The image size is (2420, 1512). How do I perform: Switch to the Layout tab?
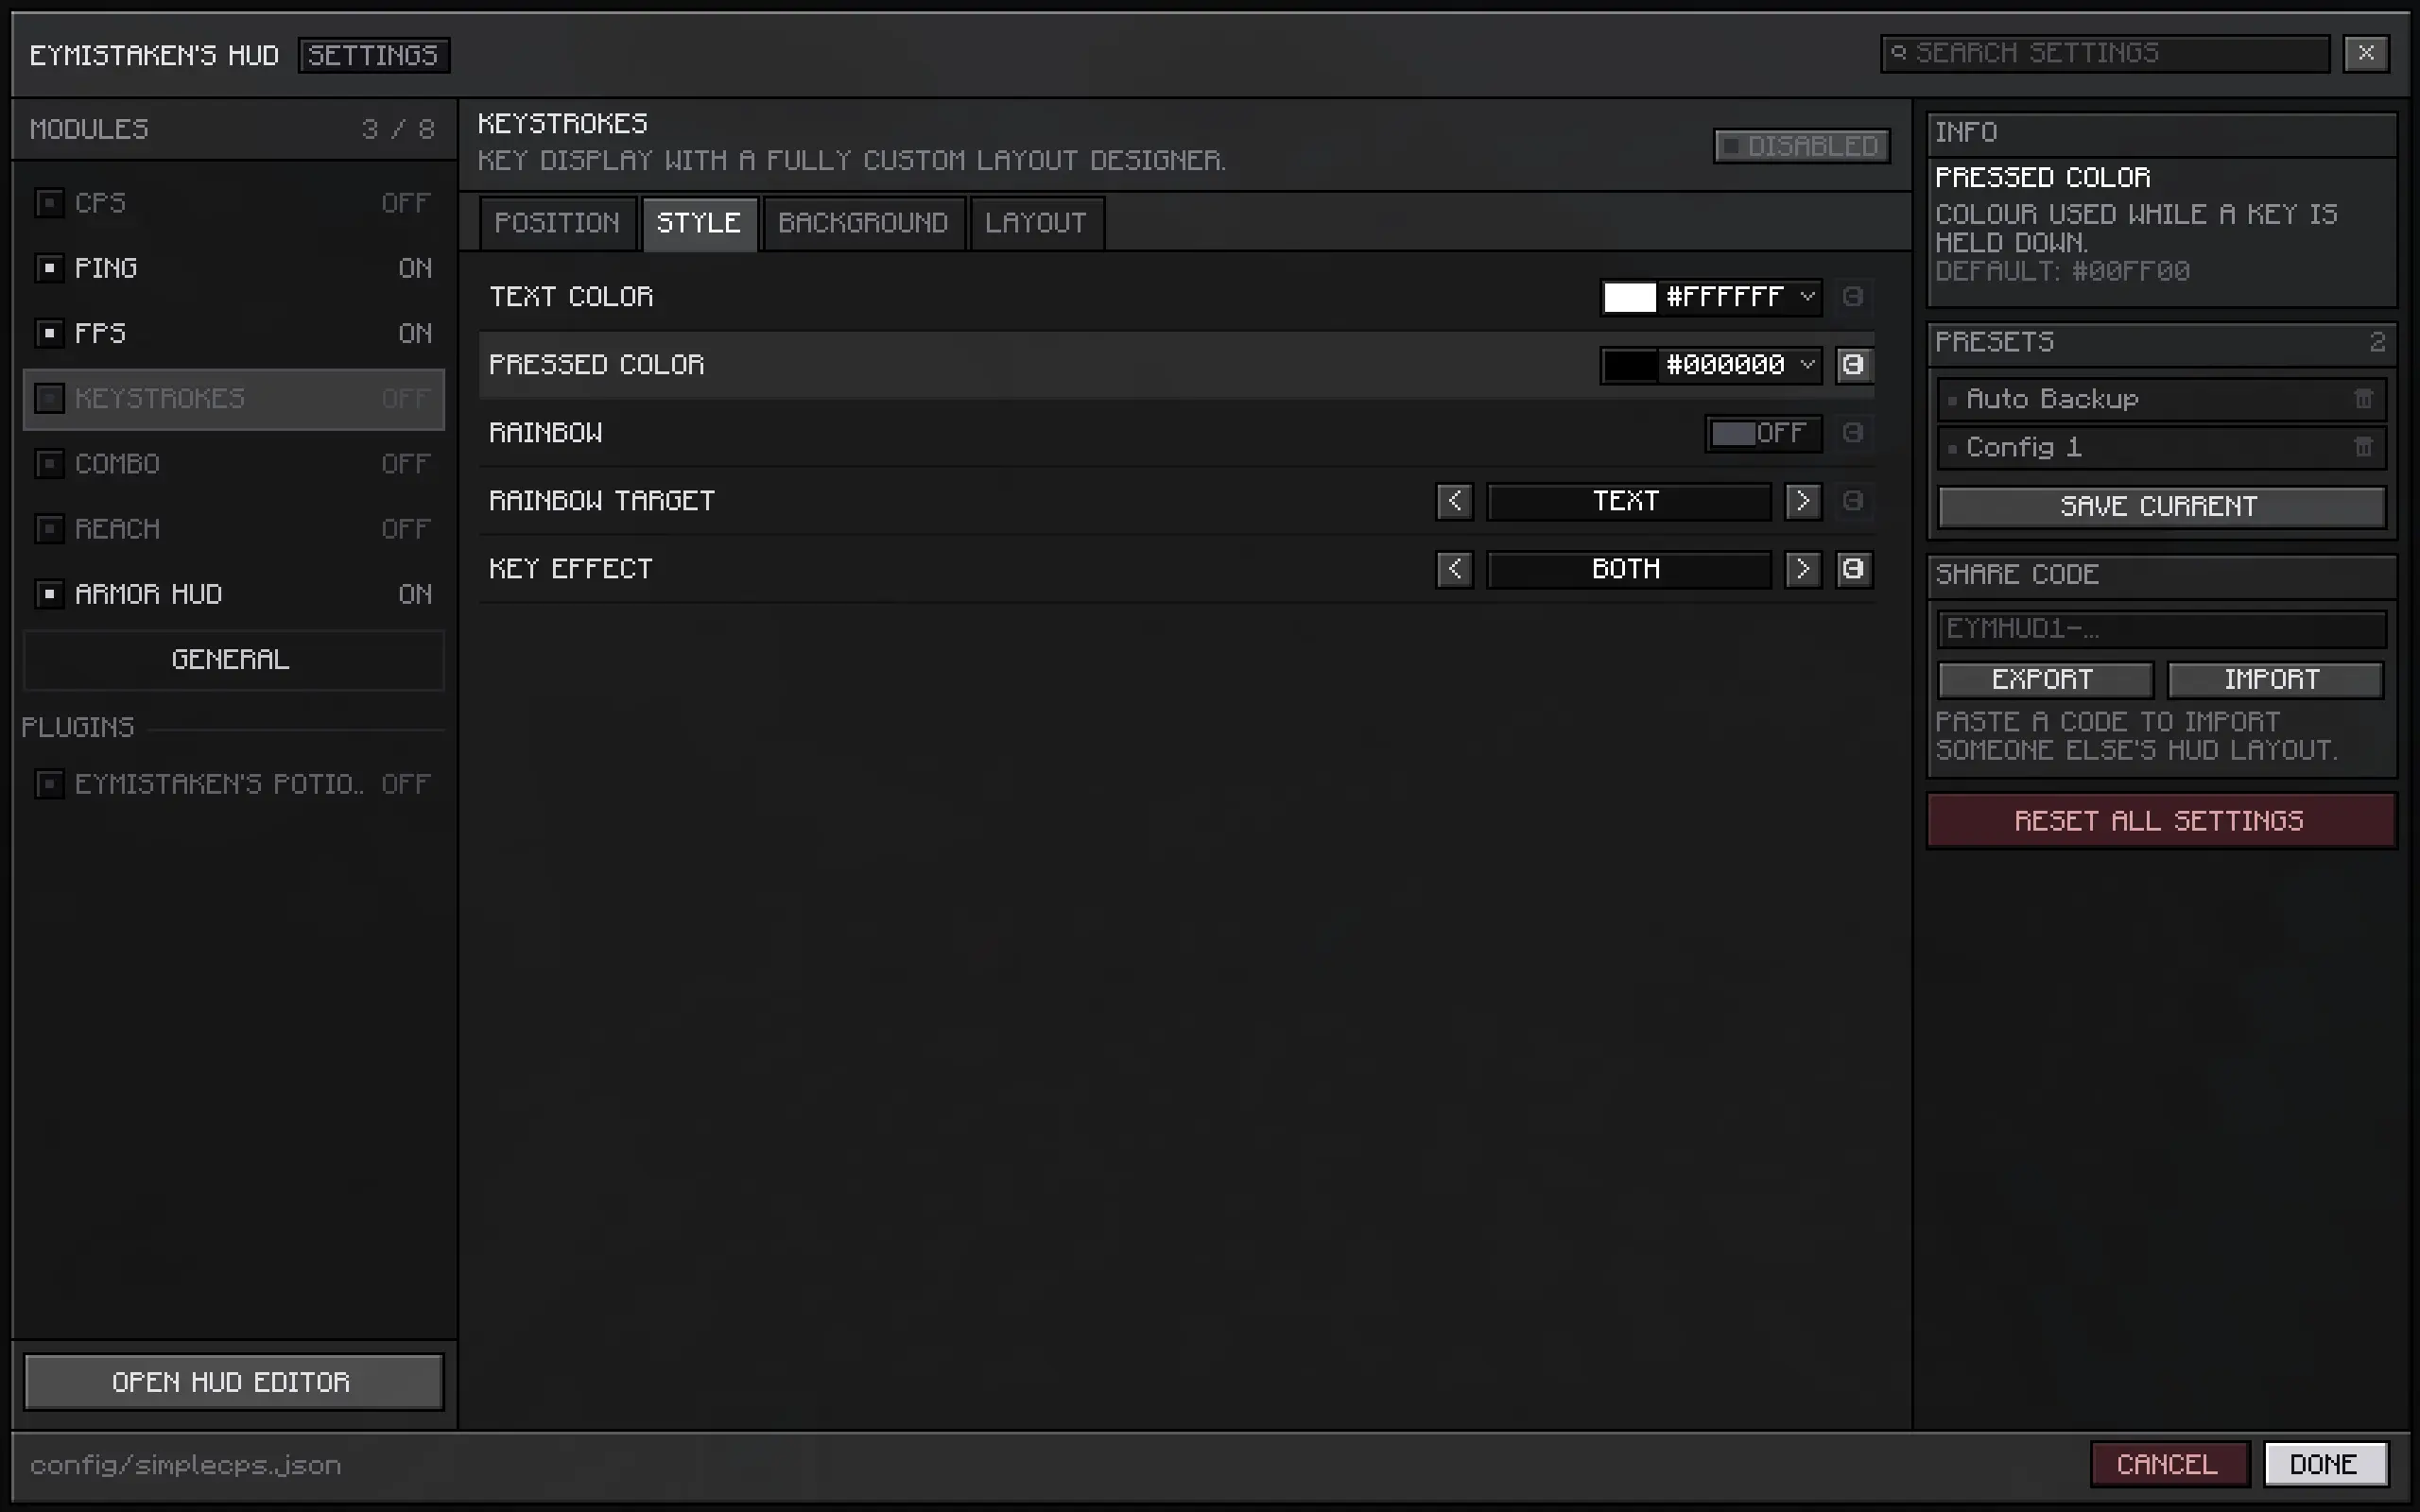tap(1036, 223)
